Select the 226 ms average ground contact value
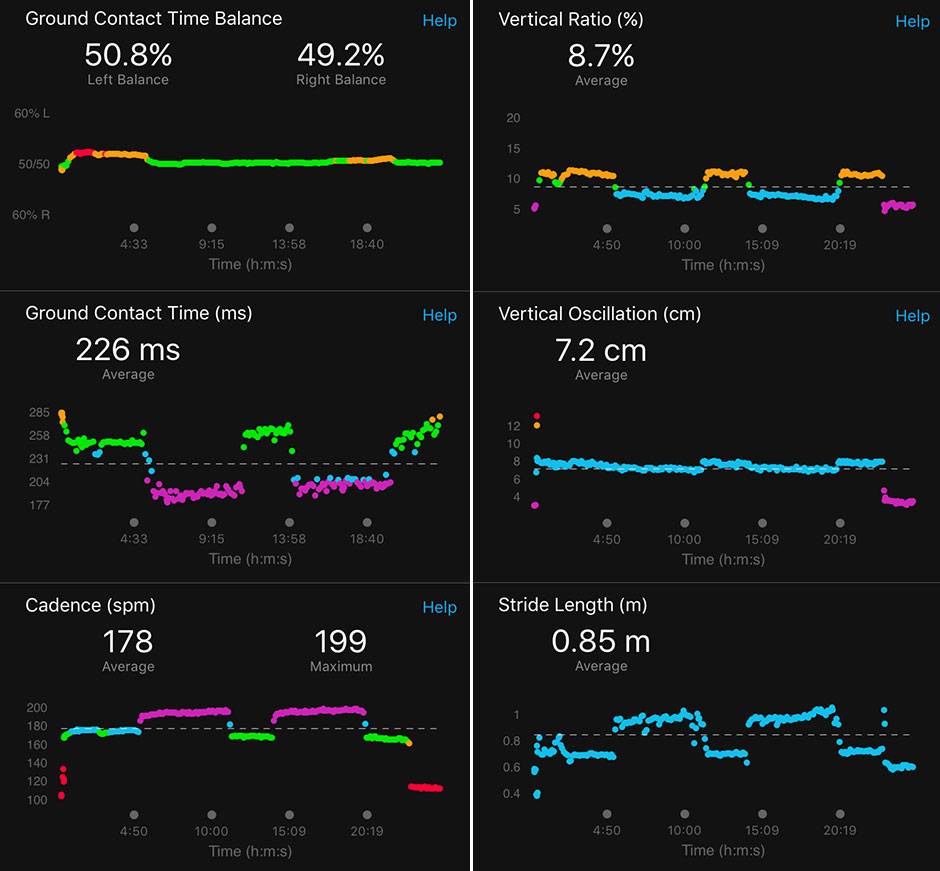The image size is (940, 871). pyautogui.click(x=128, y=351)
